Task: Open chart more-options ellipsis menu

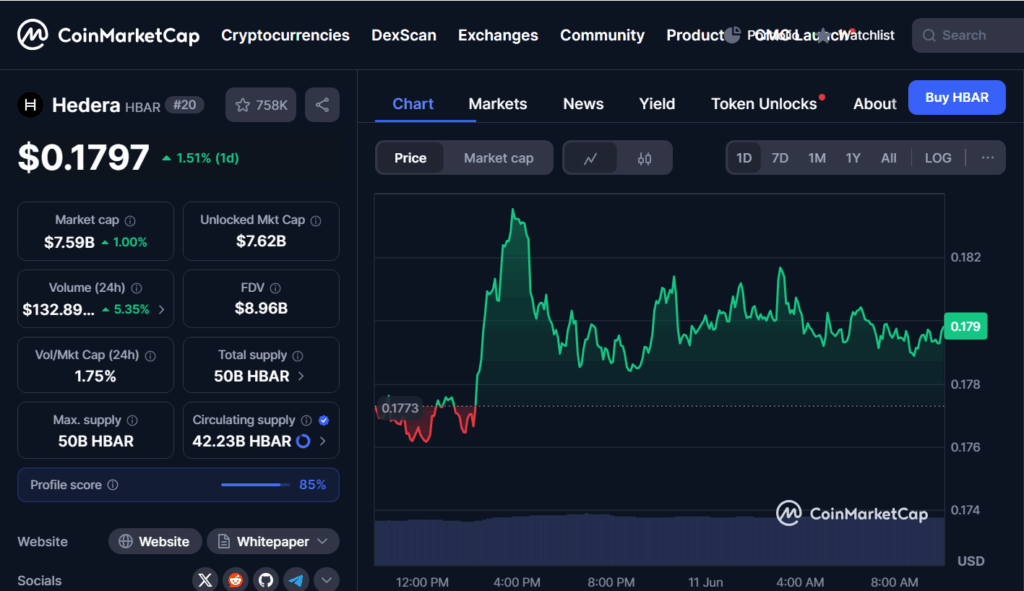Action: pyautogui.click(x=987, y=157)
